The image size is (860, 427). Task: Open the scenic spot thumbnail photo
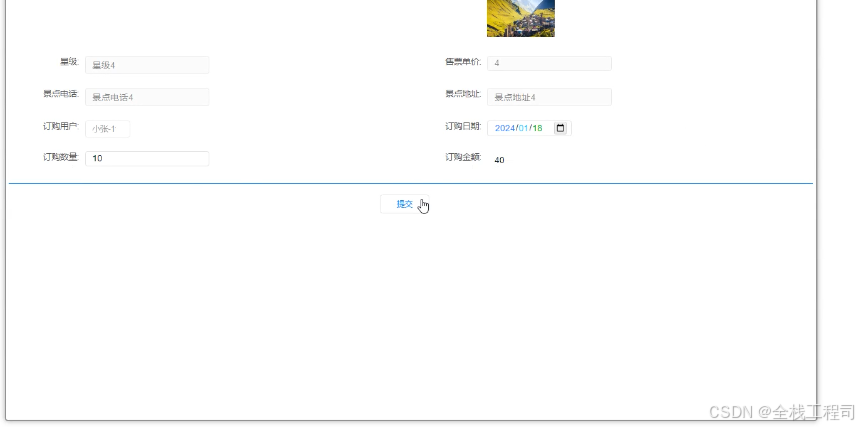(x=520, y=18)
